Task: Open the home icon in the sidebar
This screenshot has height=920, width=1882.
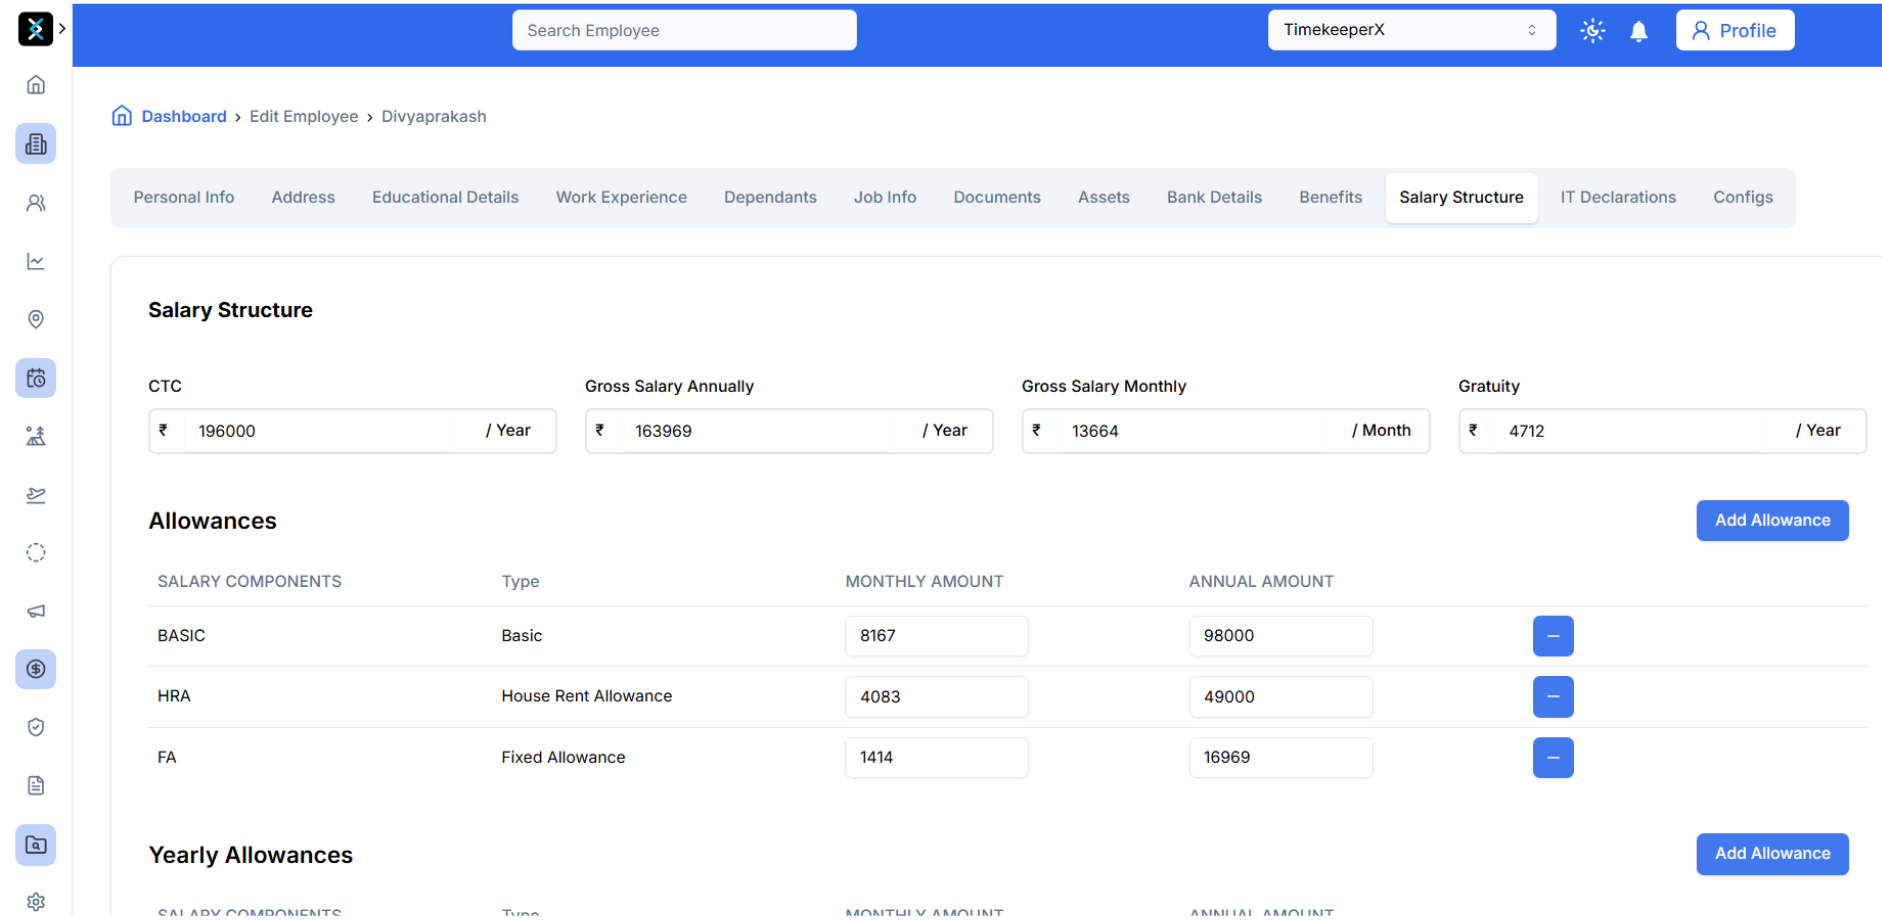Action: click(x=36, y=85)
